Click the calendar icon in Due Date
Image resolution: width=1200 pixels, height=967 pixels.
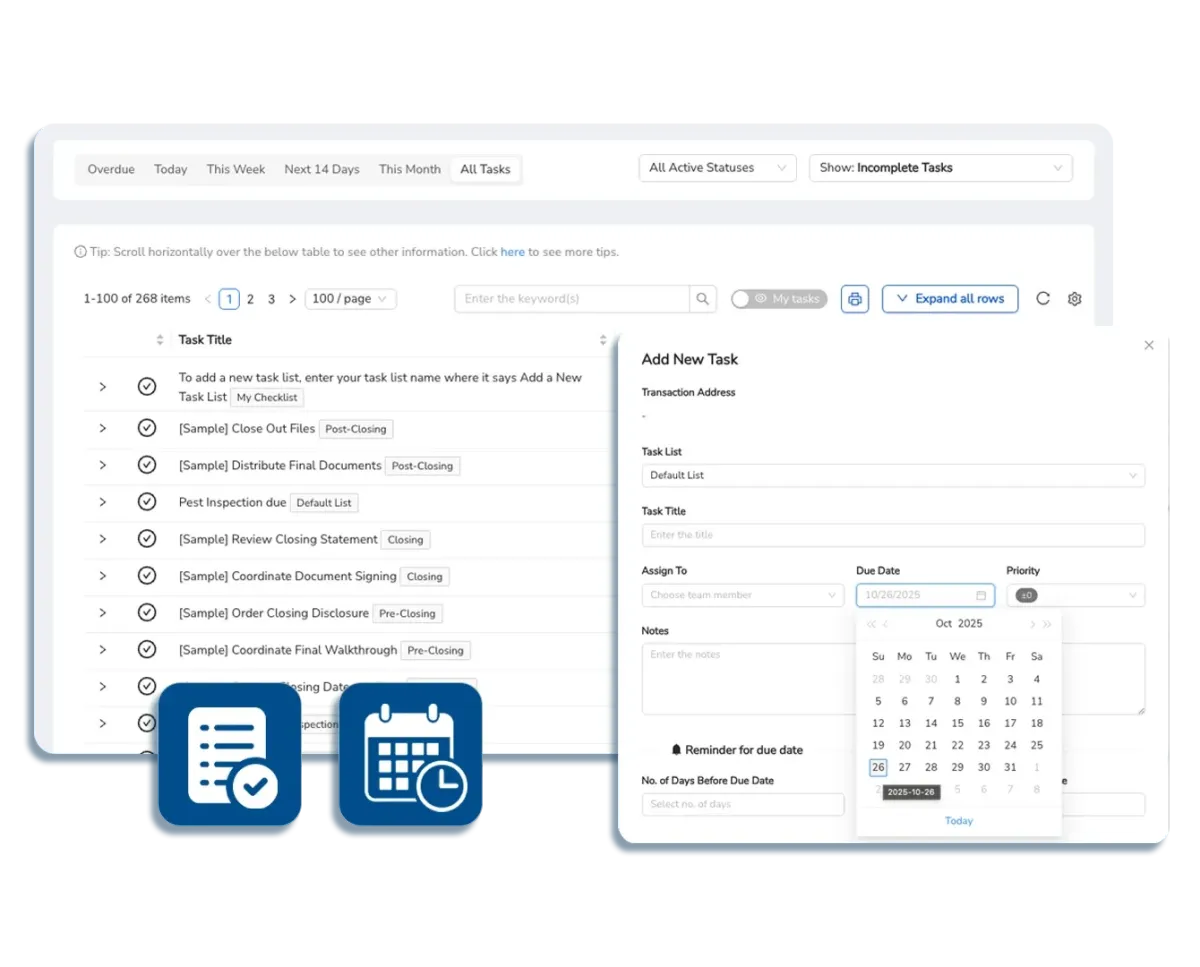[981, 595]
